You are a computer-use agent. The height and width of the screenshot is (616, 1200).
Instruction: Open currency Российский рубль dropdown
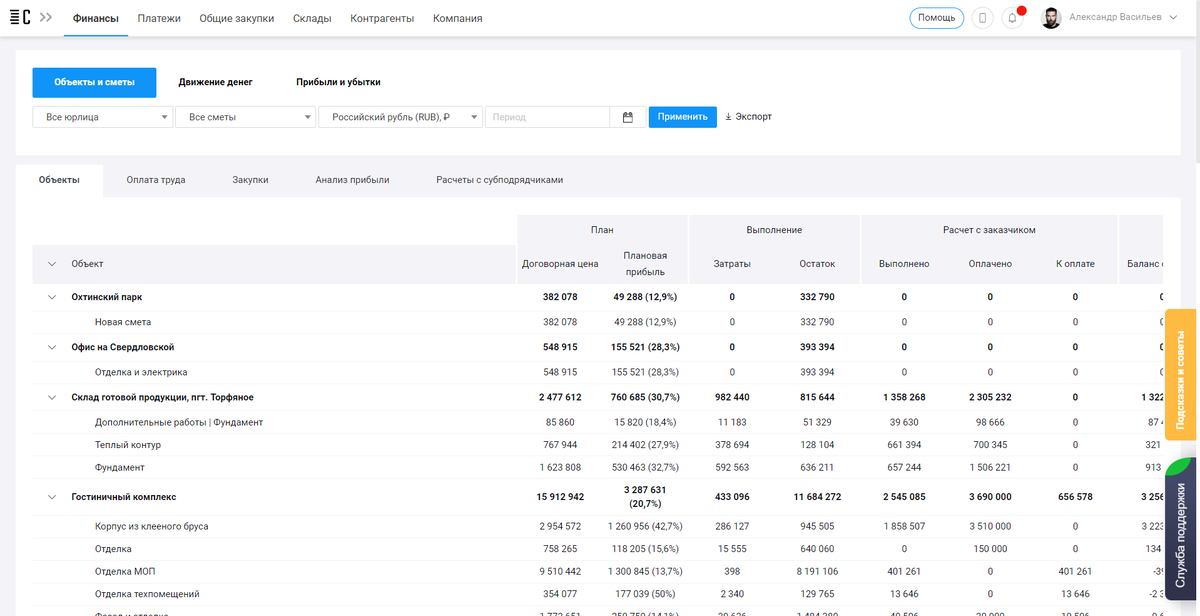tap(400, 117)
